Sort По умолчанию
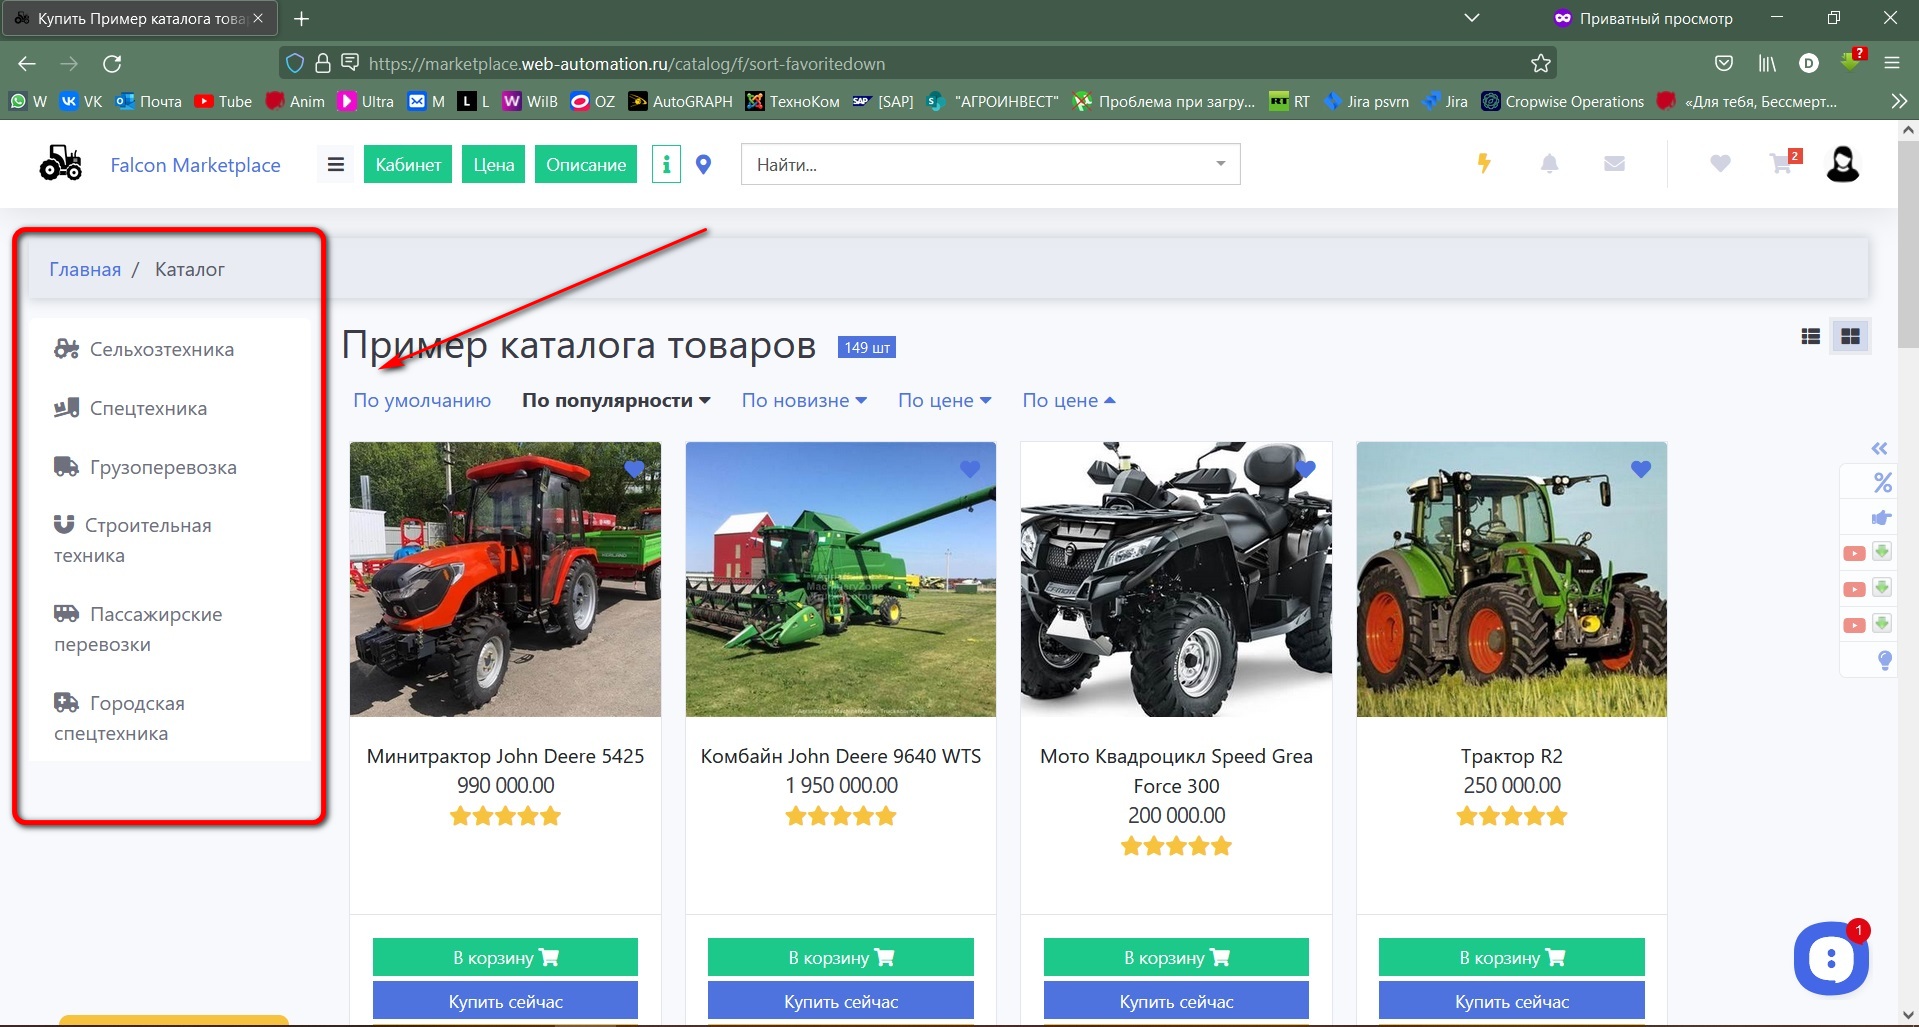 point(422,400)
